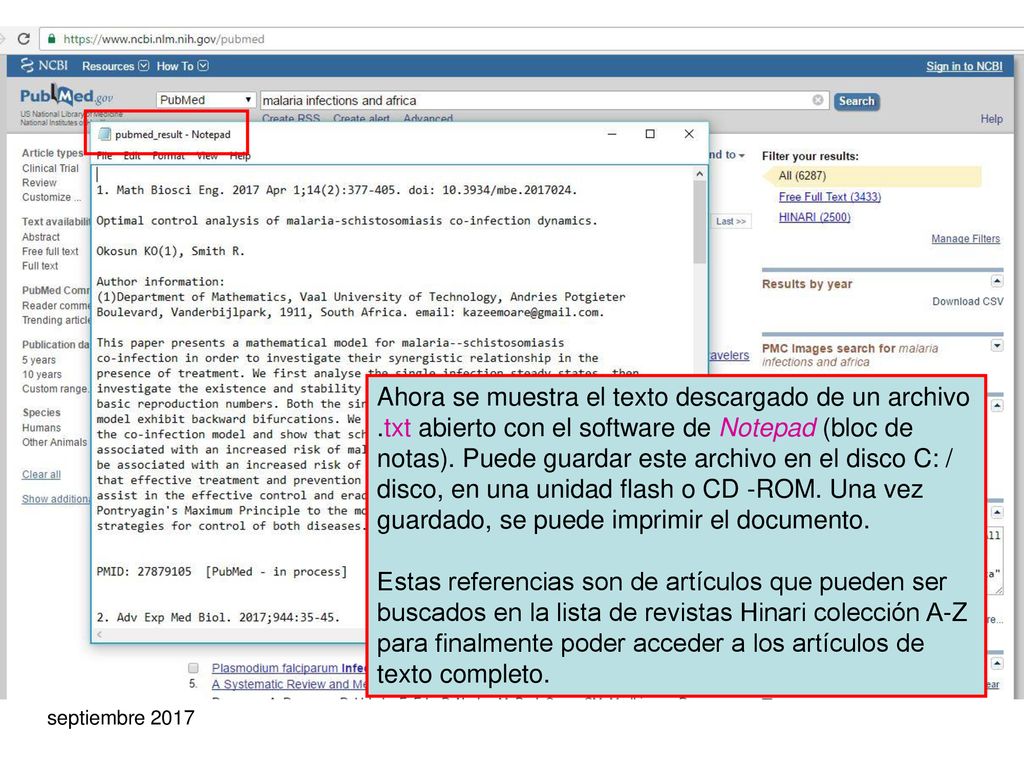Click the secure padlock icon in address bar
Screen dimensions: 1024x768
52,39
